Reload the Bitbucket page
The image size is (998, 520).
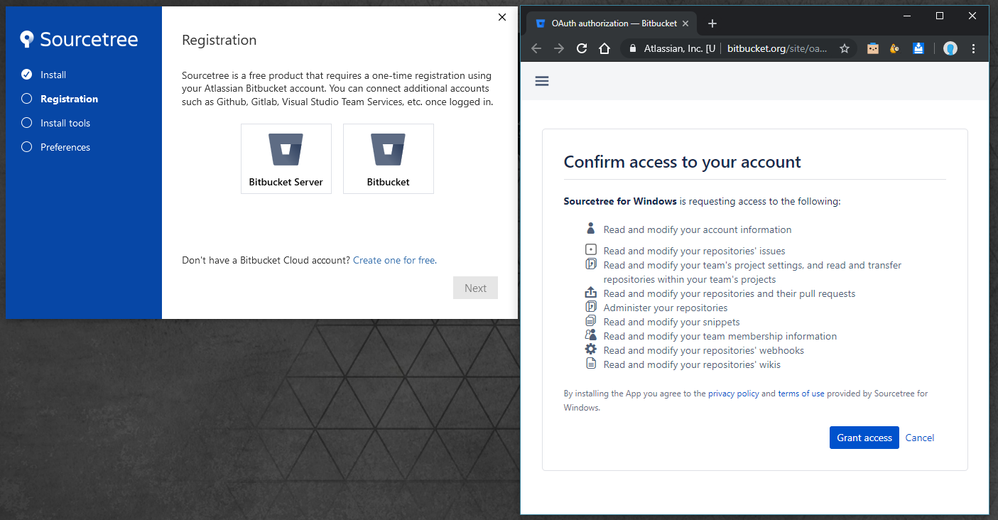pos(582,48)
